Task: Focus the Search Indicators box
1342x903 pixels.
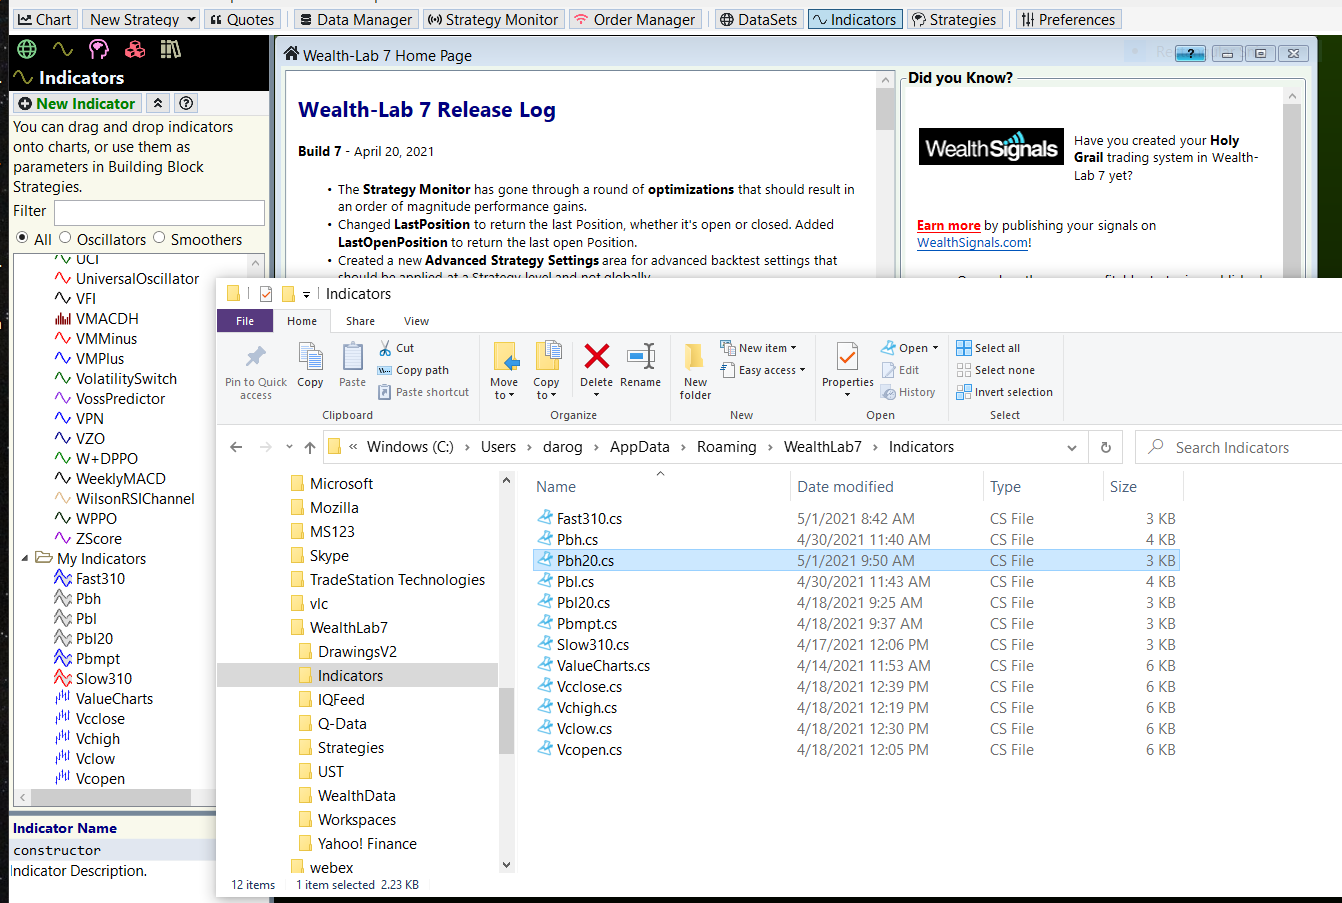Action: (x=1240, y=447)
